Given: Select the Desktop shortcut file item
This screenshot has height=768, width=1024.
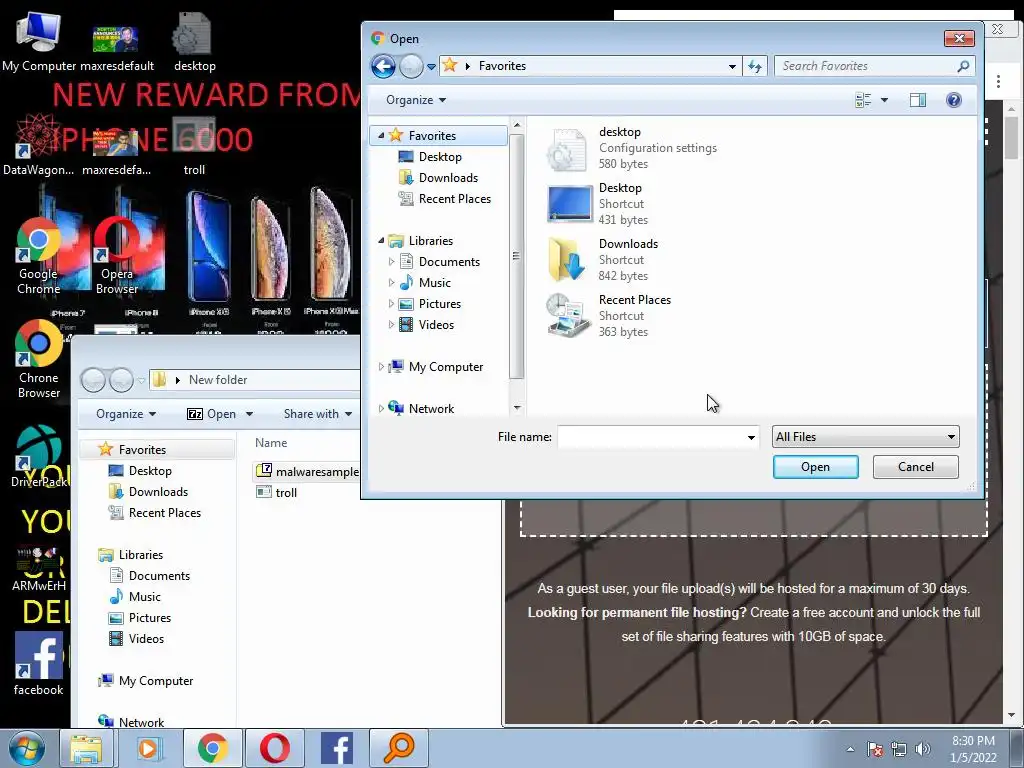Looking at the screenshot, I should coord(598,204).
